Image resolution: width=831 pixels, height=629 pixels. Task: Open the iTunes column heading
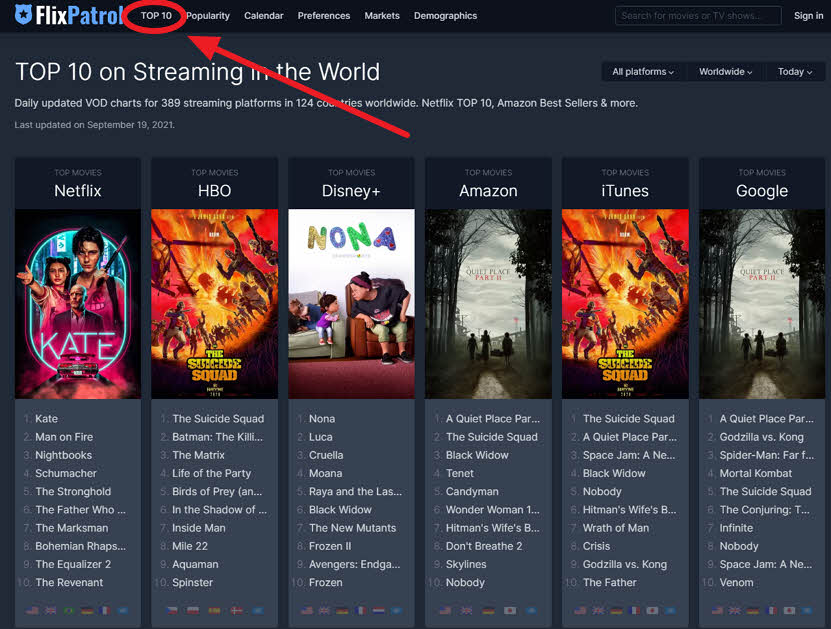tap(625, 191)
